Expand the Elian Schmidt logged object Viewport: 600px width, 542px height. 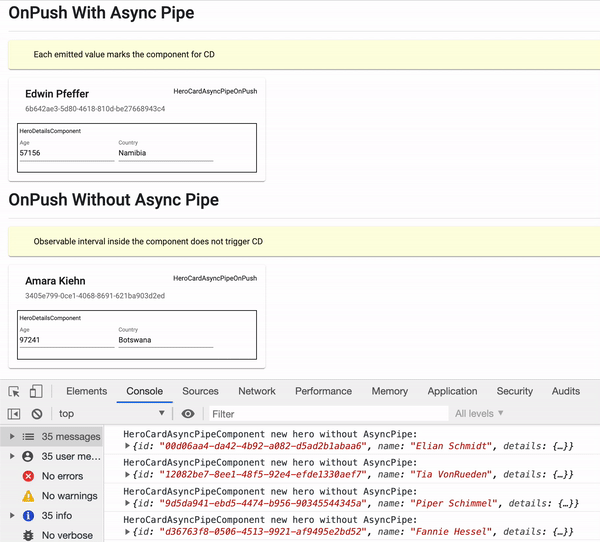(x=127, y=446)
